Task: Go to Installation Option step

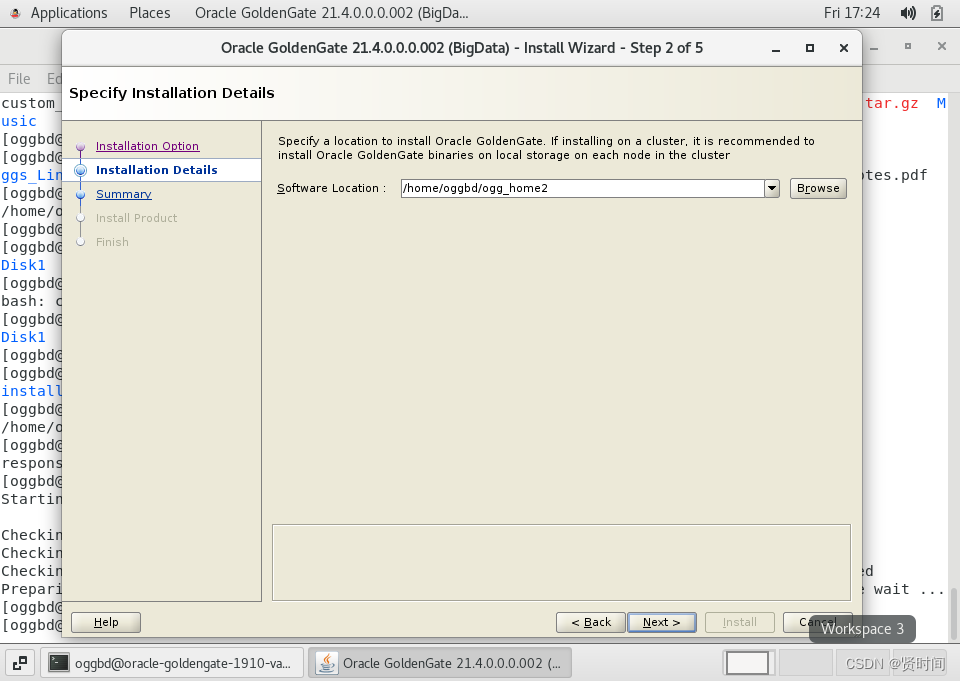Action: tap(147, 146)
